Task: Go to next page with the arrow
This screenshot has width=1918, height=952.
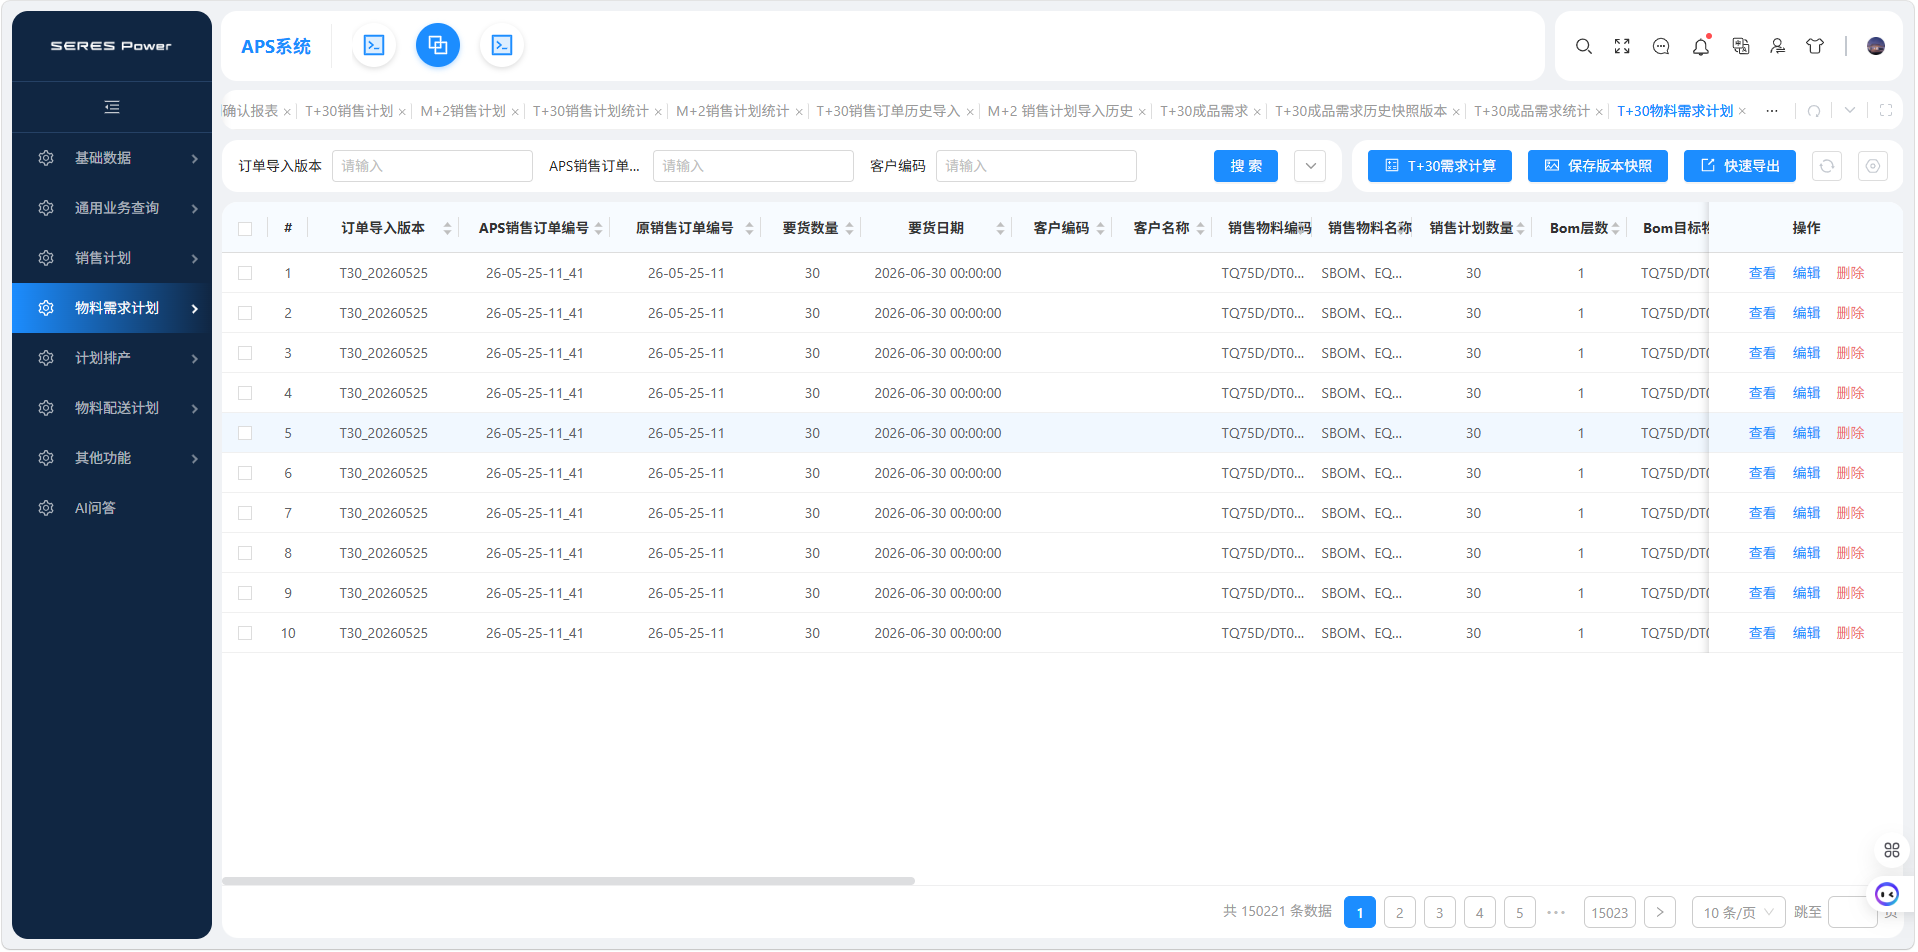Action: (1660, 912)
